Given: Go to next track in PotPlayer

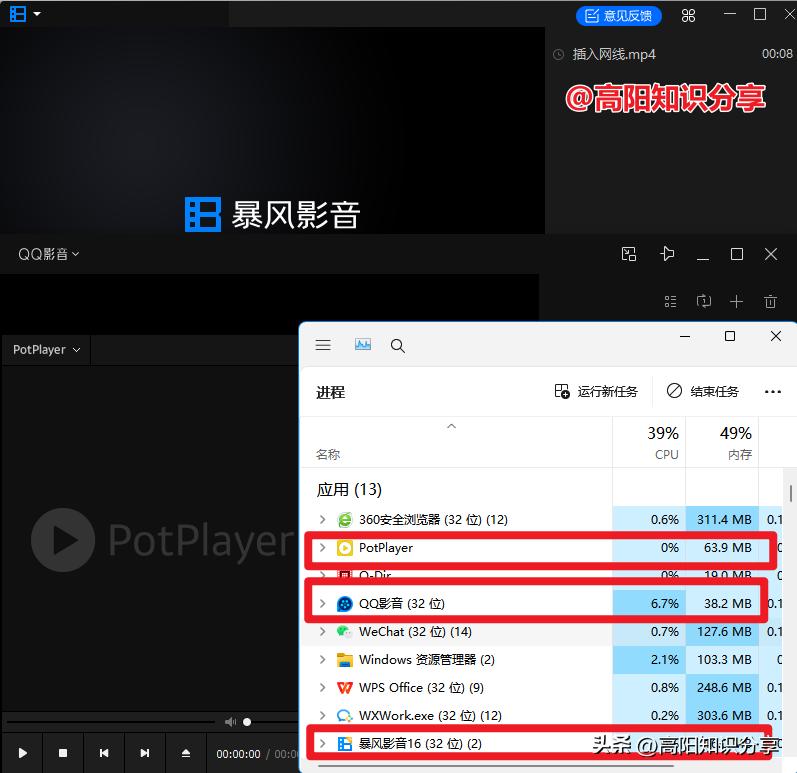Looking at the screenshot, I should [145, 753].
